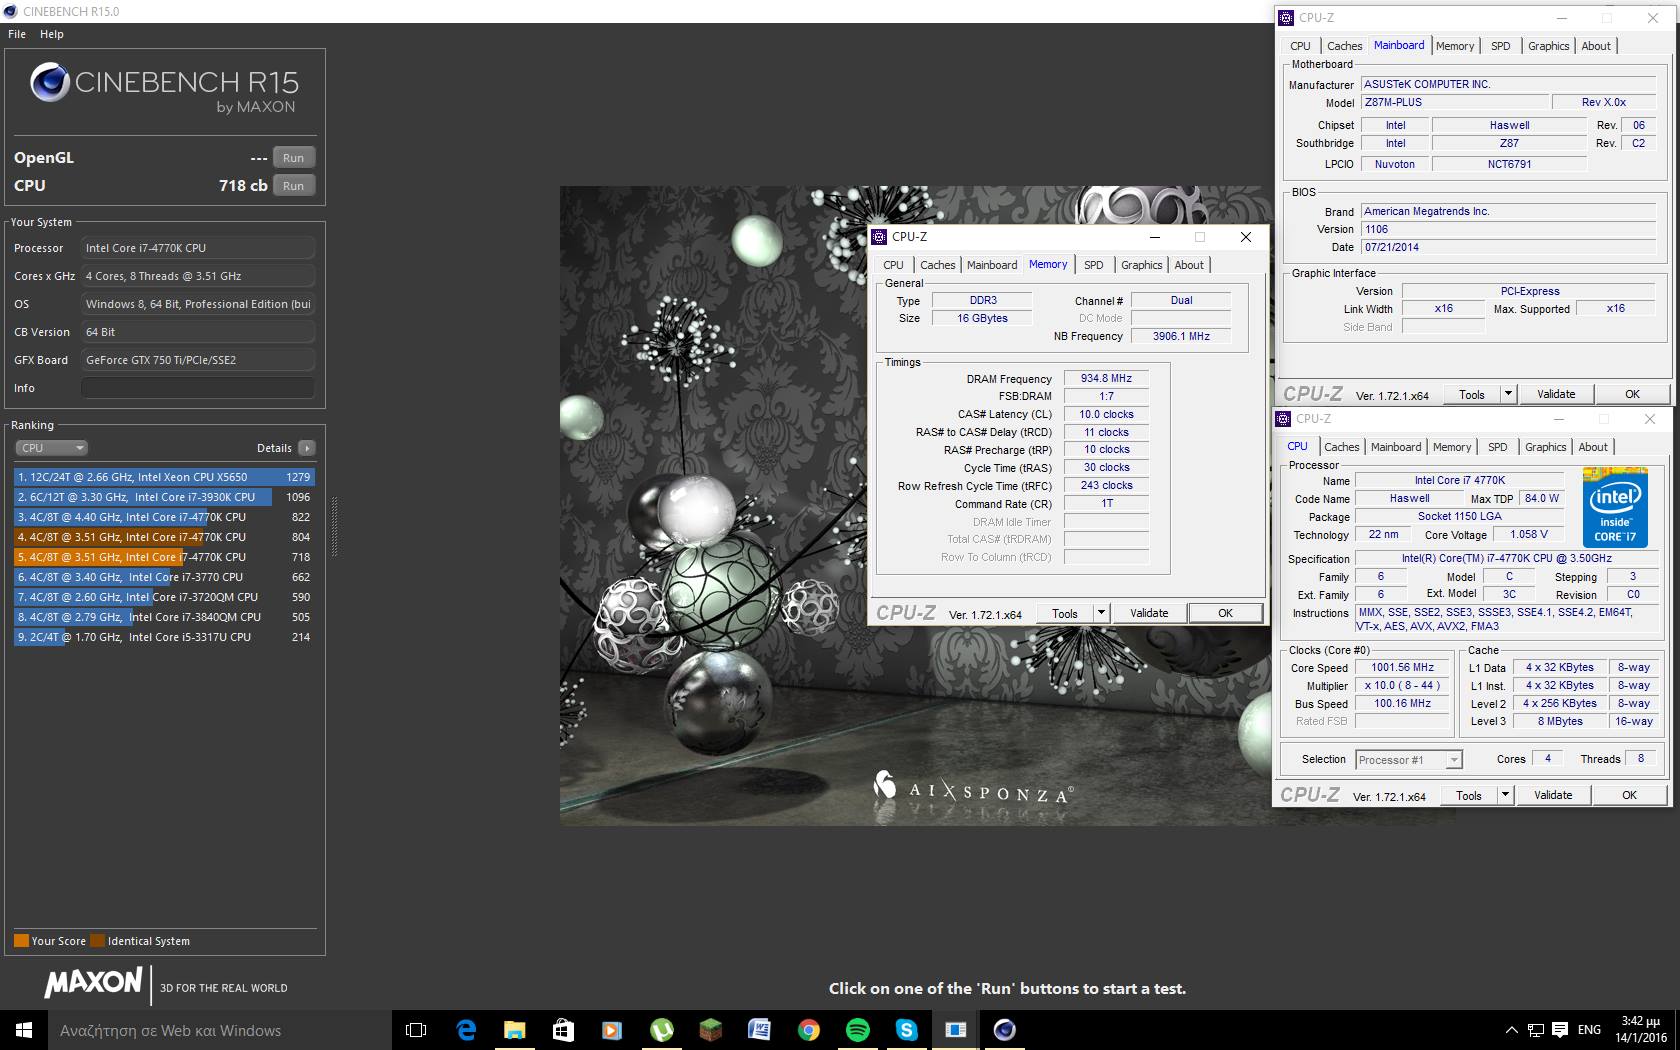Click Validate in Memory CPU-Z window
The image size is (1680, 1050).
pyautogui.click(x=1149, y=613)
